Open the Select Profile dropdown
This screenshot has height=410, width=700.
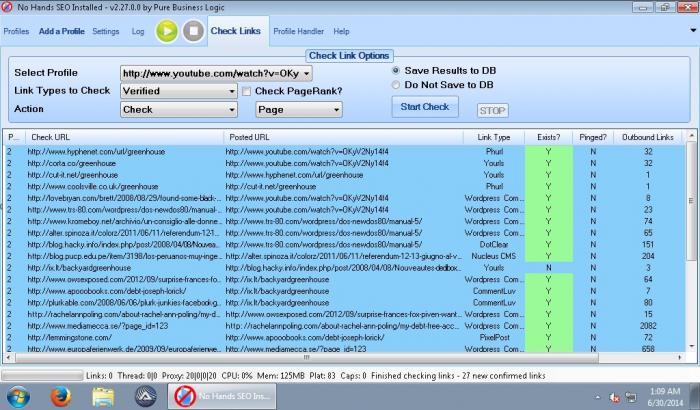click(216, 74)
